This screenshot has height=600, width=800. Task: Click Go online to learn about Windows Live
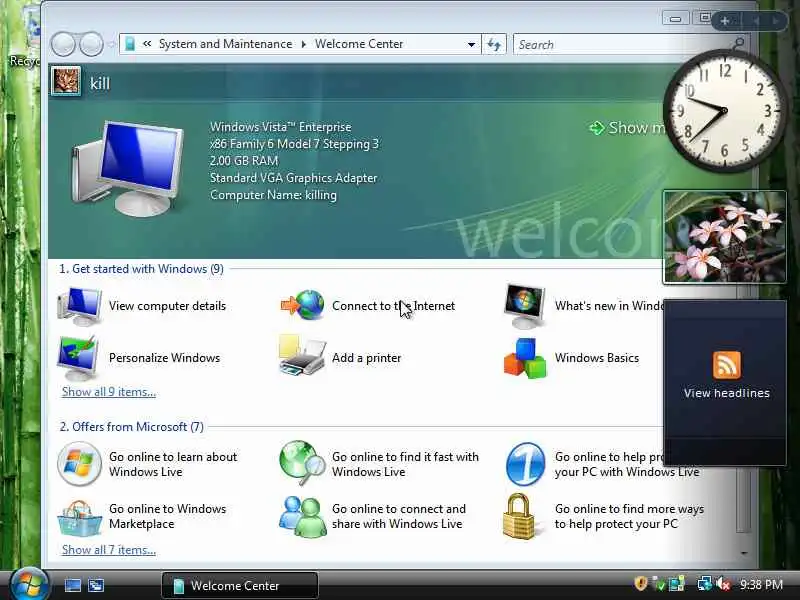[173, 464]
